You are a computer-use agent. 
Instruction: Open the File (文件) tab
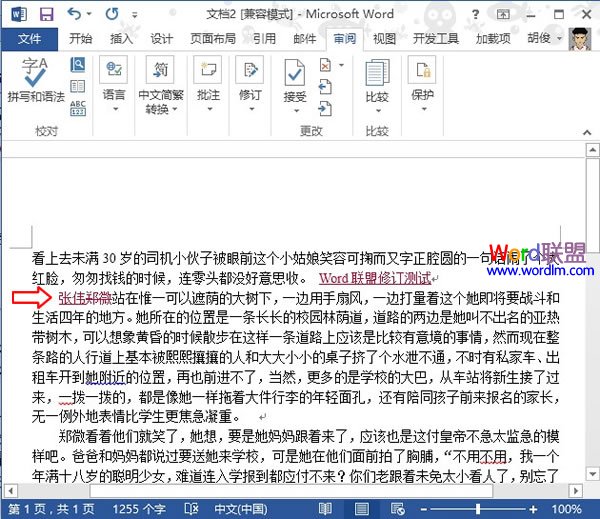(30, 39)
